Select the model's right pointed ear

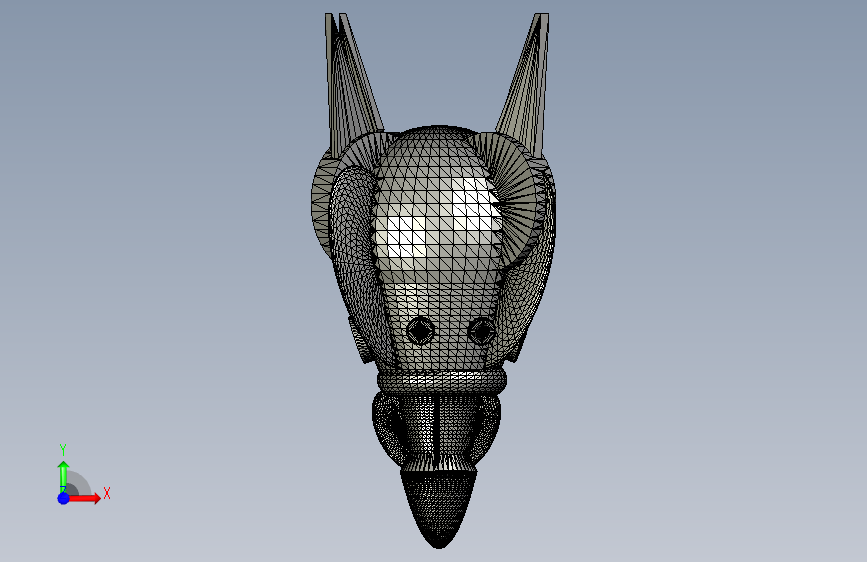click(524, 83)
